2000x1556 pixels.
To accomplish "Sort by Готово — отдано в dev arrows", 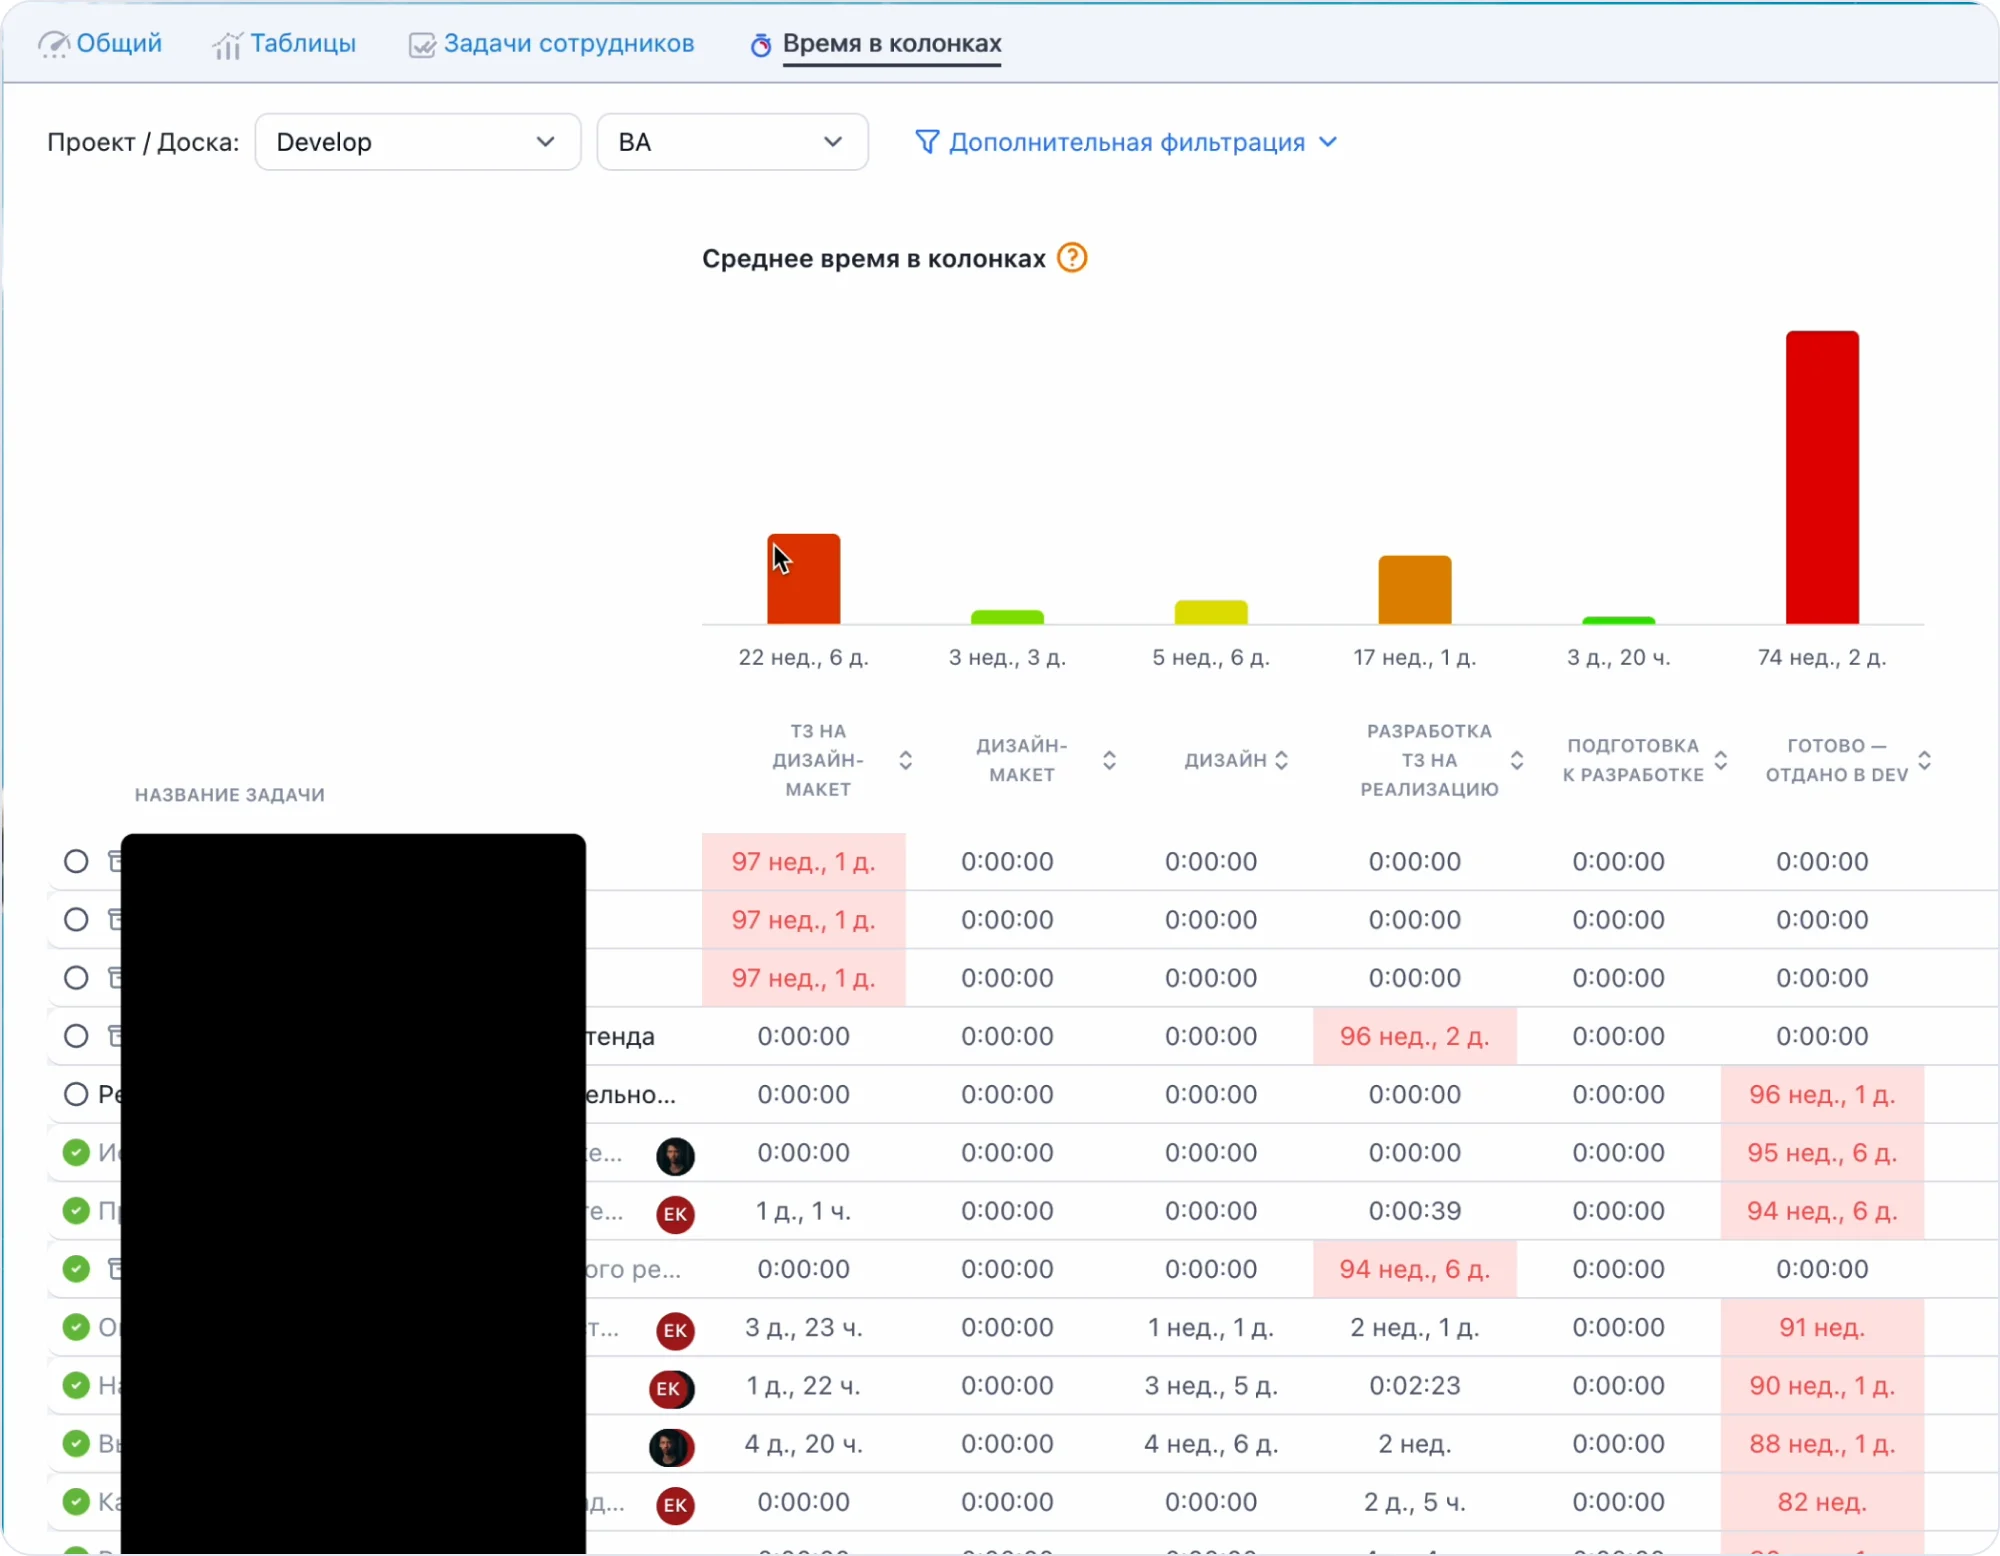I will (1925, 761).
